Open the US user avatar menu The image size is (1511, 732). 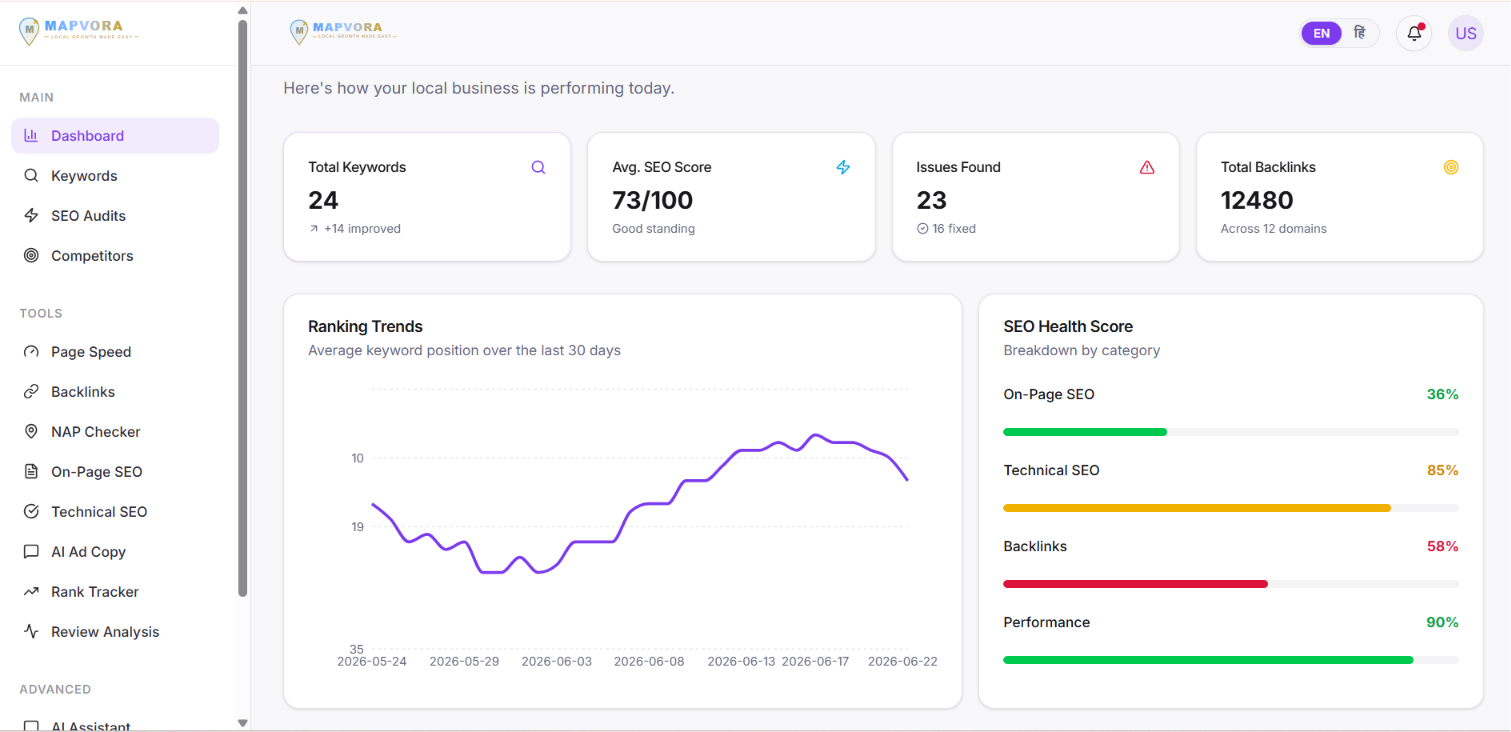(1466, 33)
